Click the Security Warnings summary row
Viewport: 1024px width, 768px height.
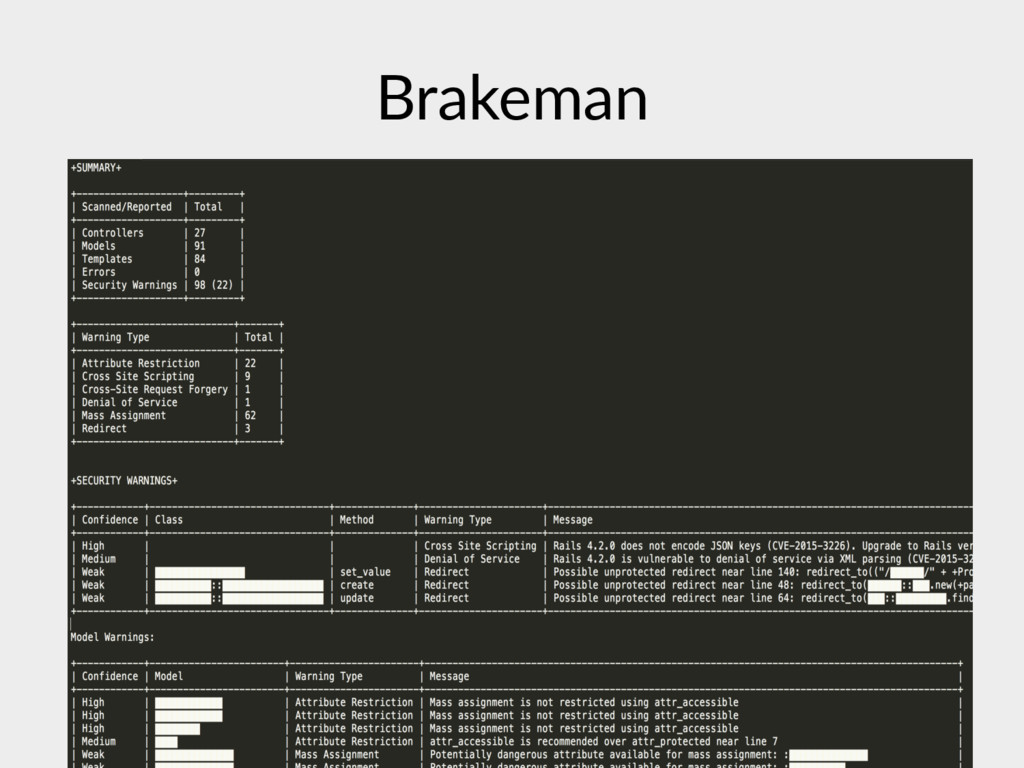click(157, 285)
